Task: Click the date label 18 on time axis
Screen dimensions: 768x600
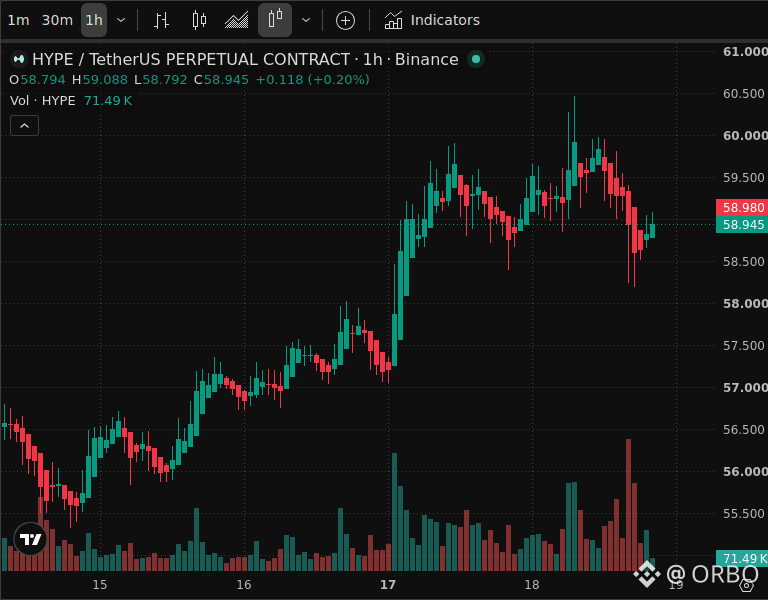Action: coord(532,585)
